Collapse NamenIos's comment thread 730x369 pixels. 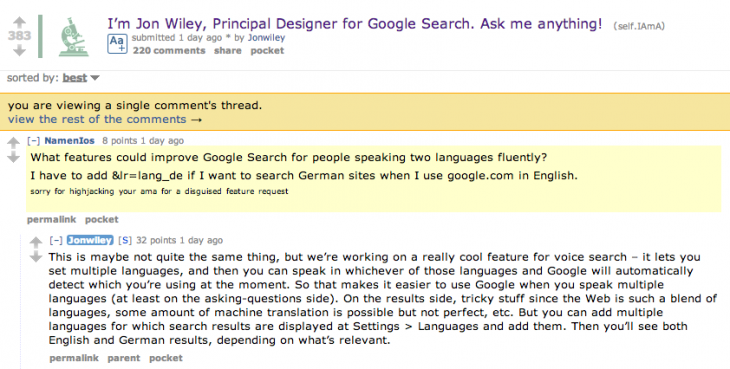click(34, 141)
